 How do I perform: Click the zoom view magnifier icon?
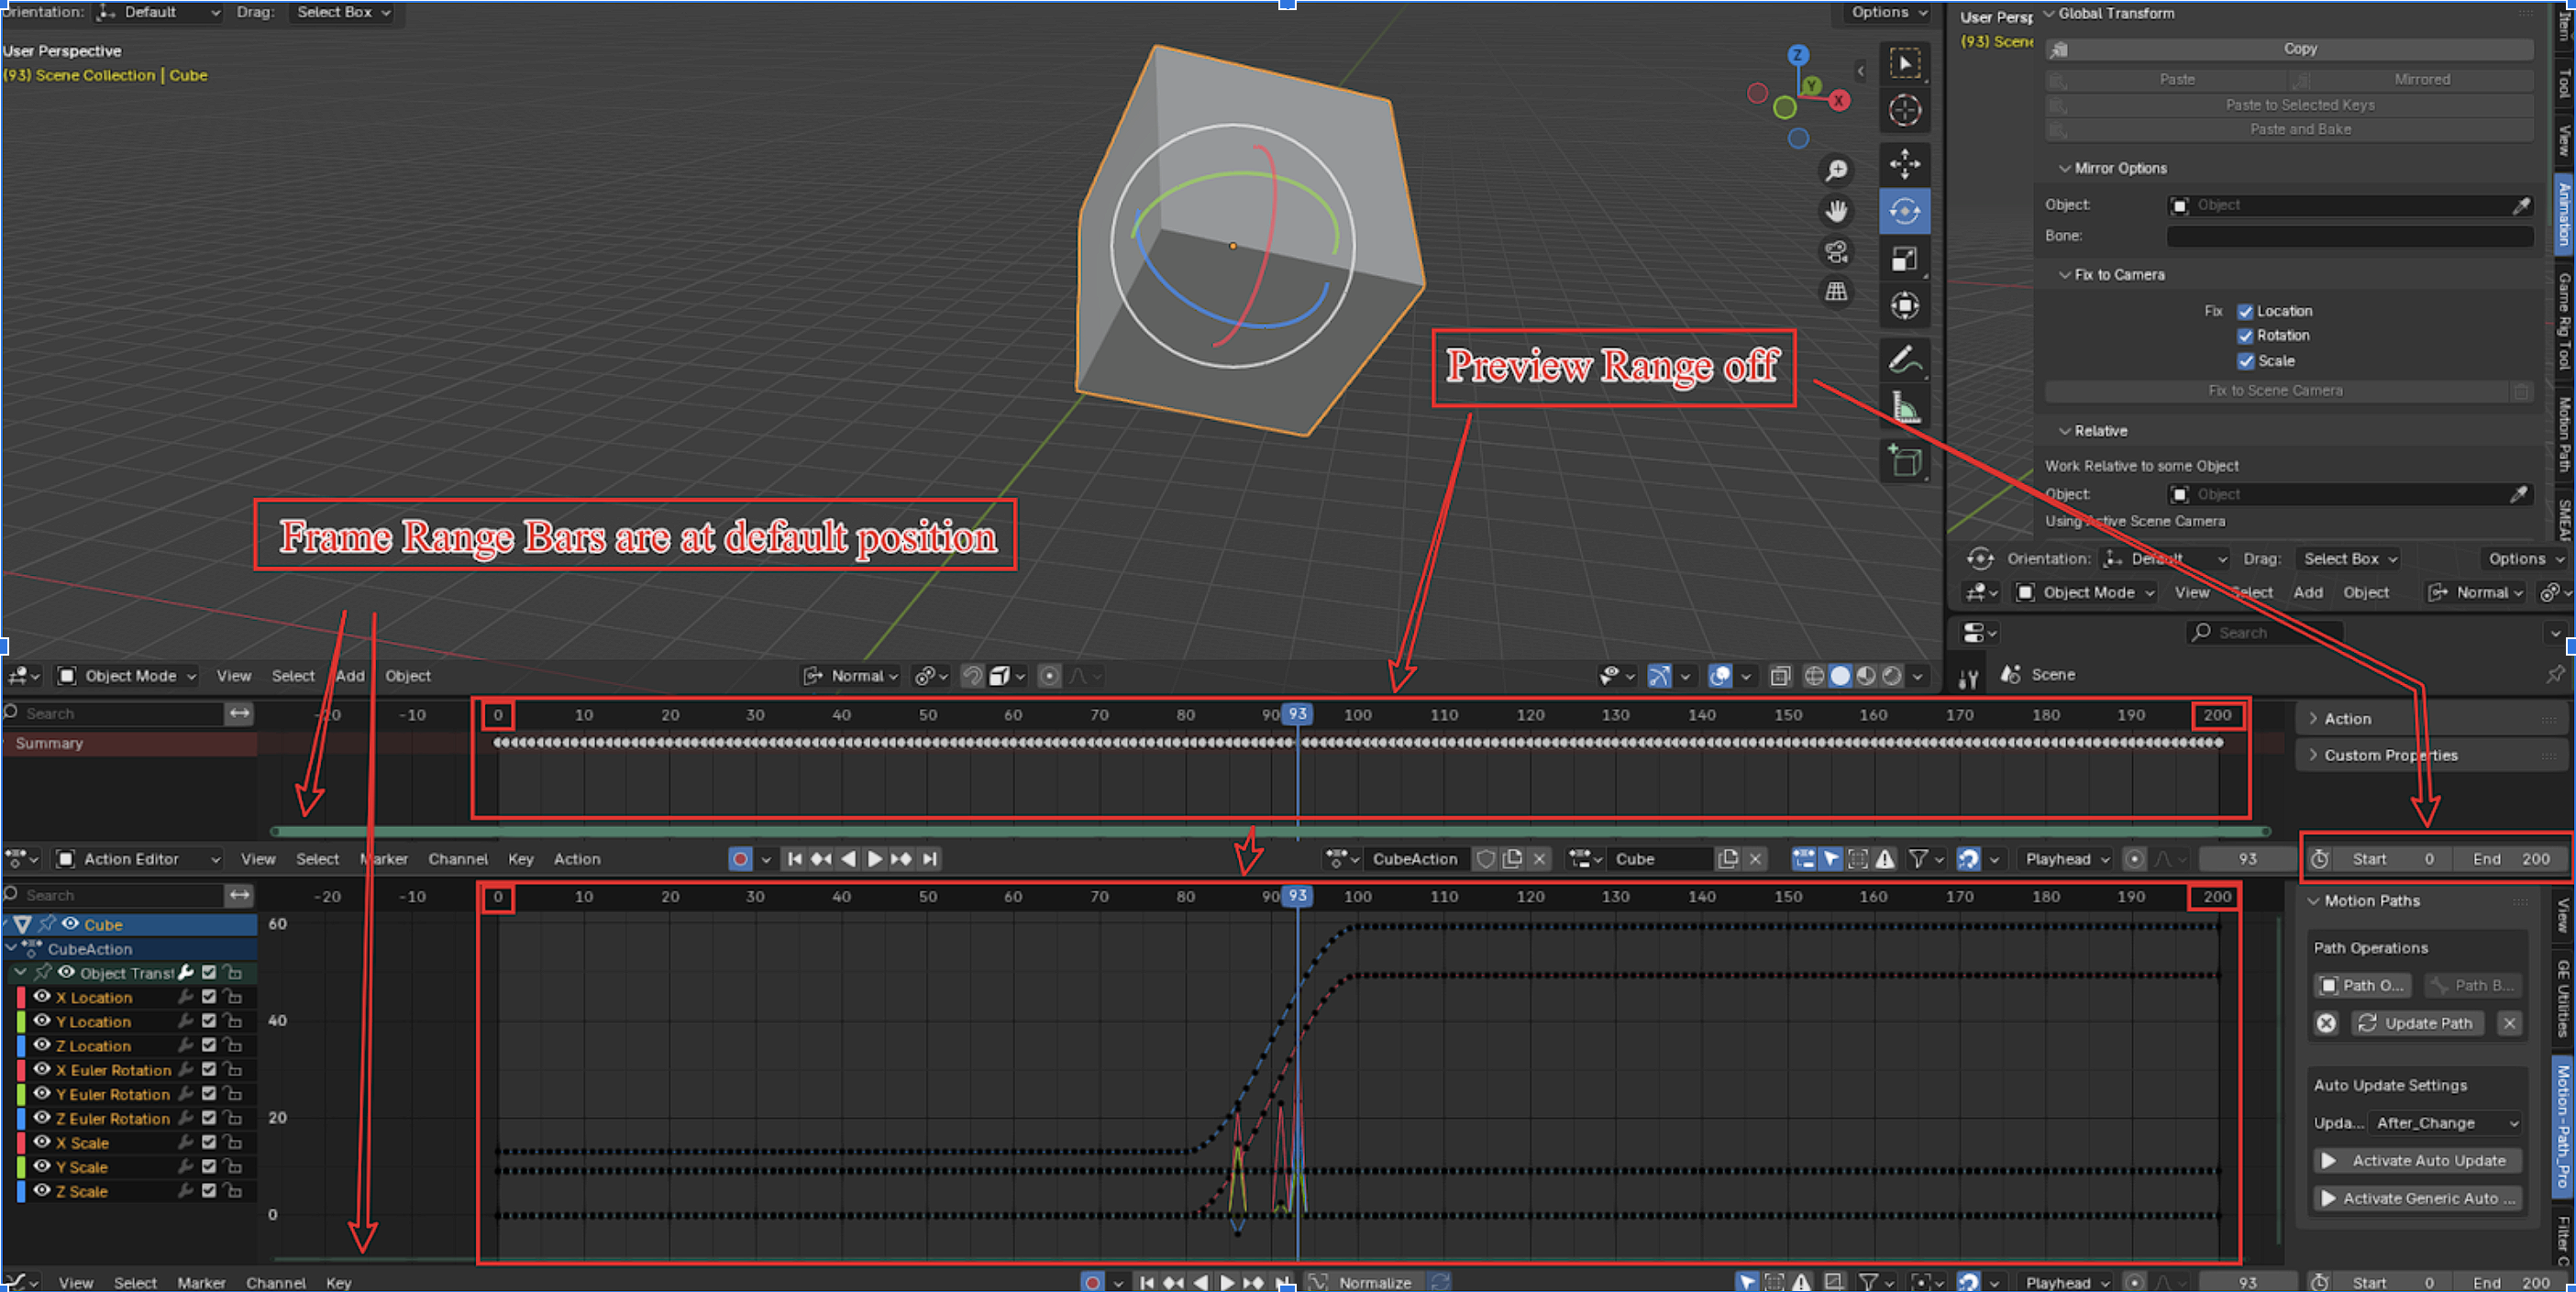click(1836, 171)
